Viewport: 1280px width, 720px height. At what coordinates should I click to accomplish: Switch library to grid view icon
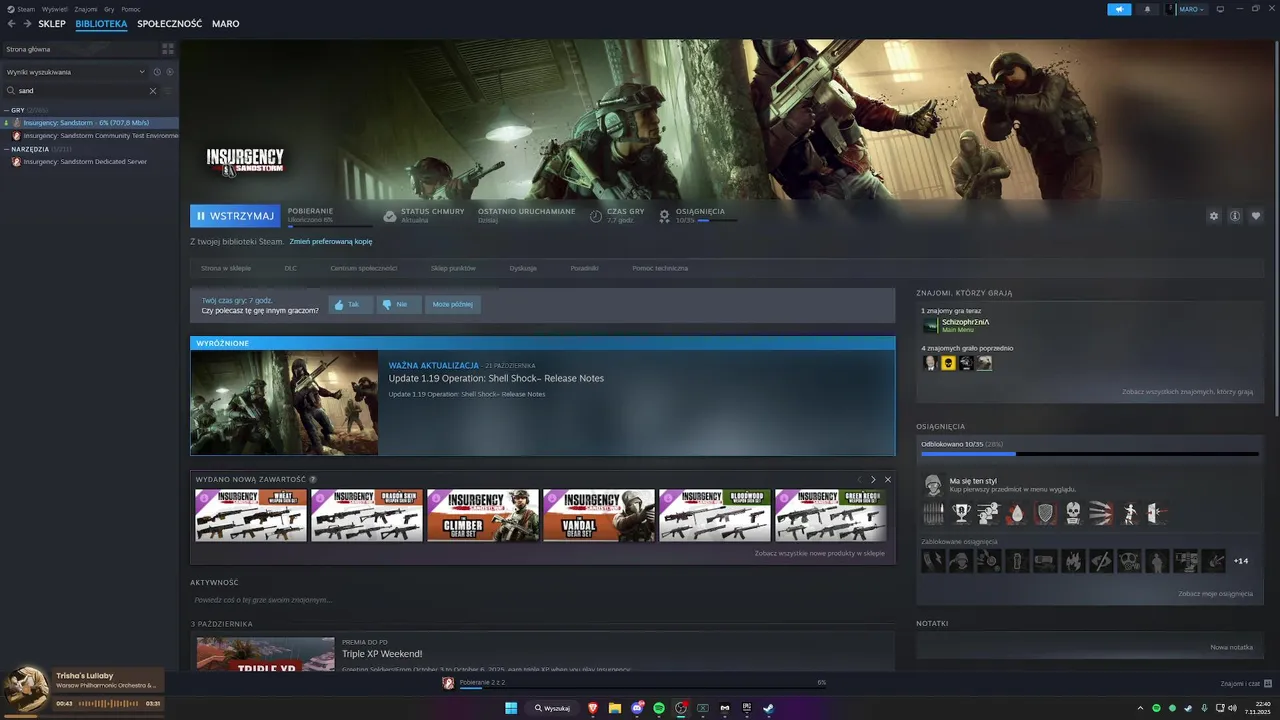point(168,48)
